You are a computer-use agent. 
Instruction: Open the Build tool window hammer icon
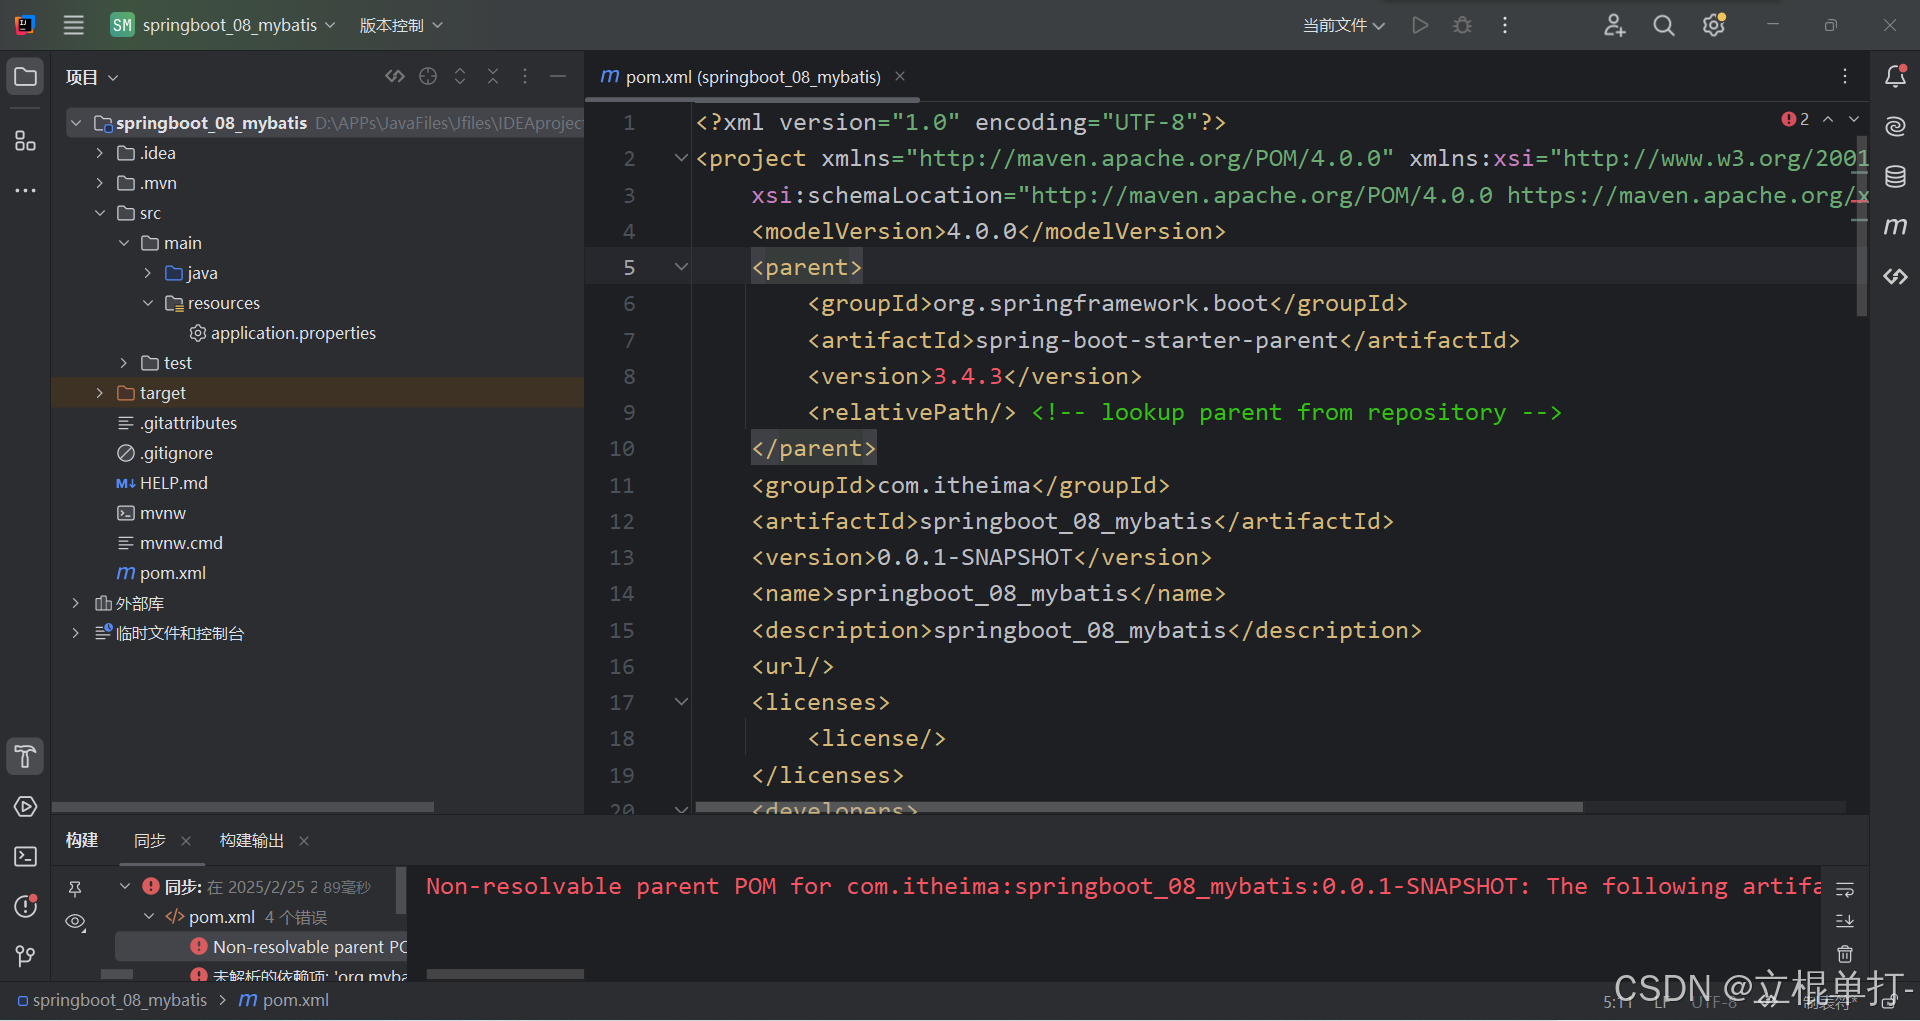[25, 757]
